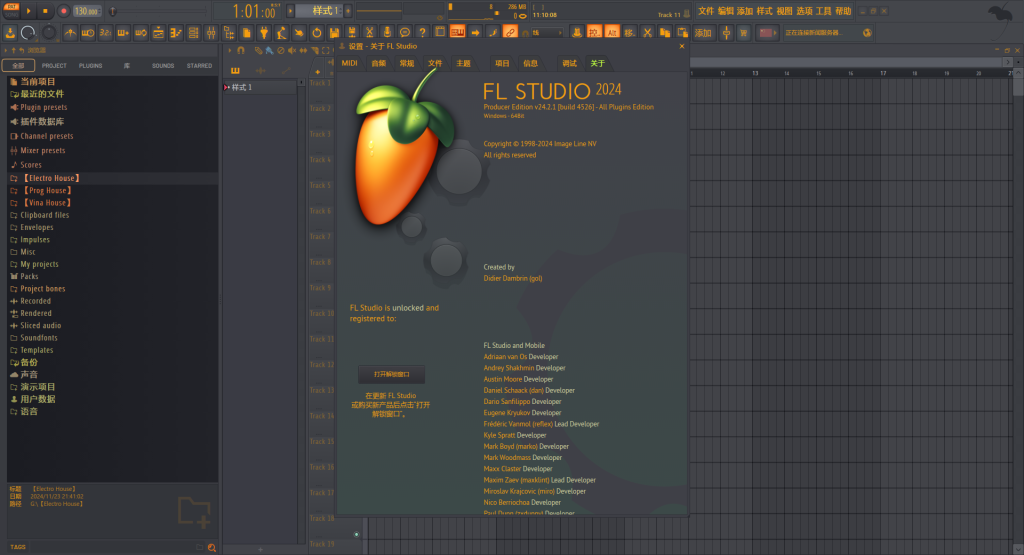Toggle the metronome icon in toolbar

click(71, 33)
